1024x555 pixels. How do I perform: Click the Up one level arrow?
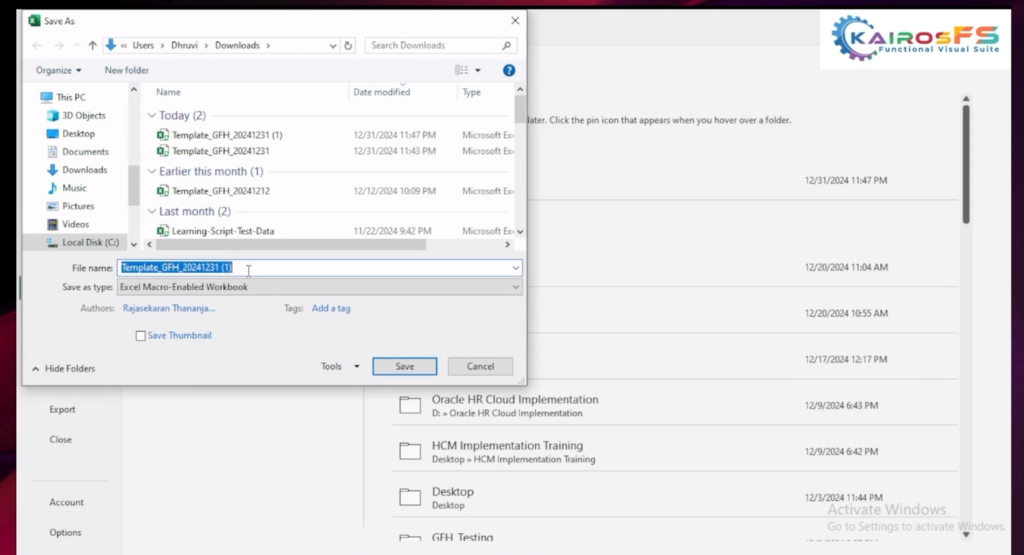(x=93, y=45)
